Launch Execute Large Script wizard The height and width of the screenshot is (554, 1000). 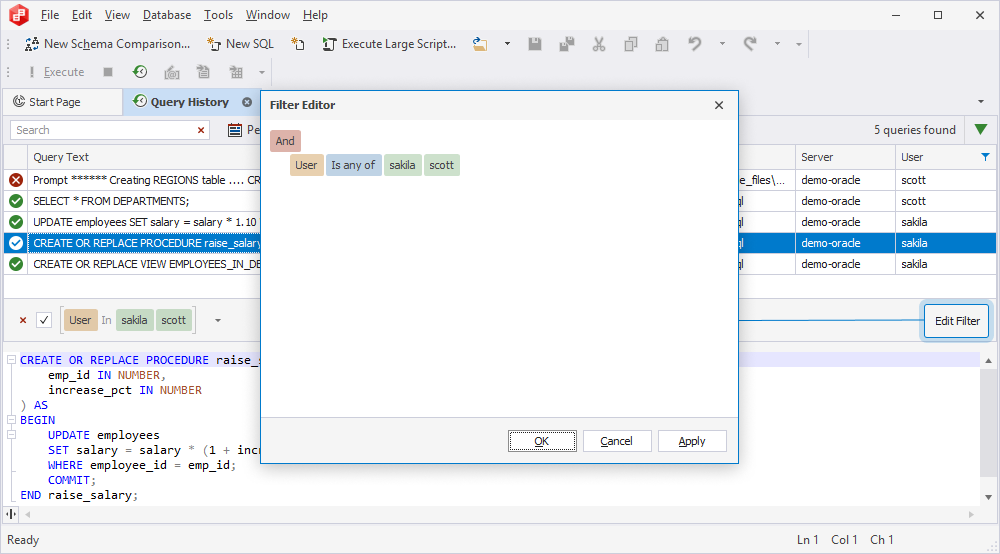(x=389, y=44)
